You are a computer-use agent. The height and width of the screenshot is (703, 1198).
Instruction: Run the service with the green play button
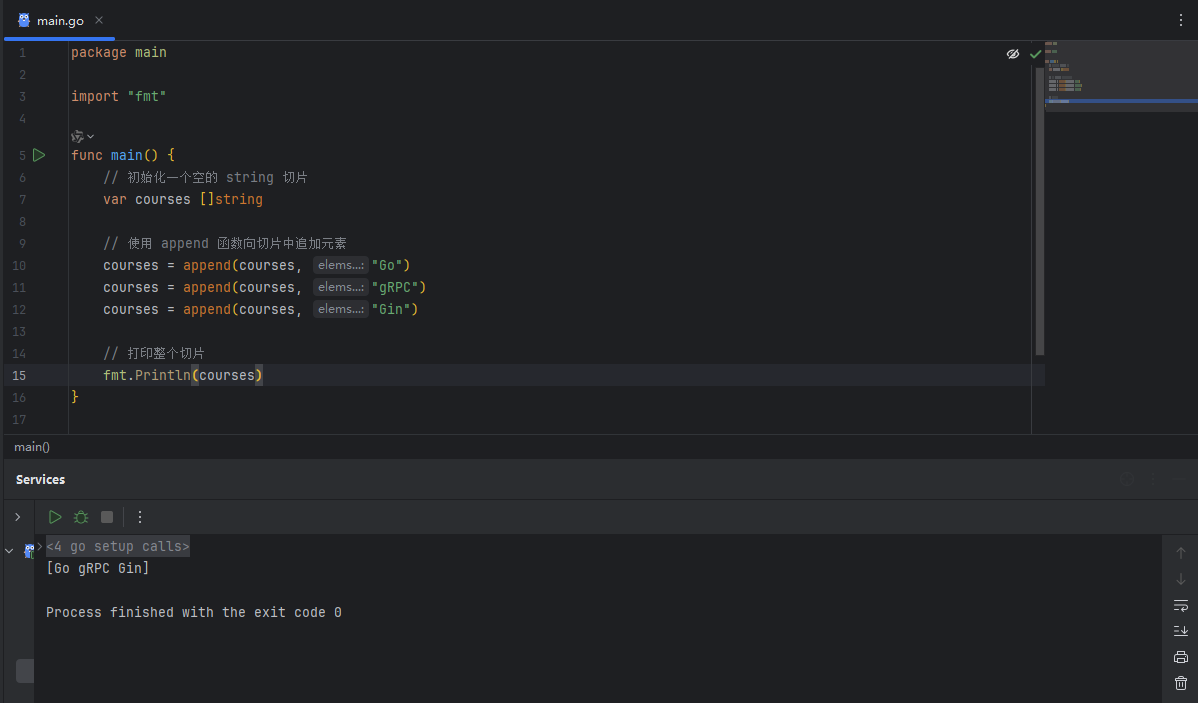pyautogui.click(x=55, y=517)
